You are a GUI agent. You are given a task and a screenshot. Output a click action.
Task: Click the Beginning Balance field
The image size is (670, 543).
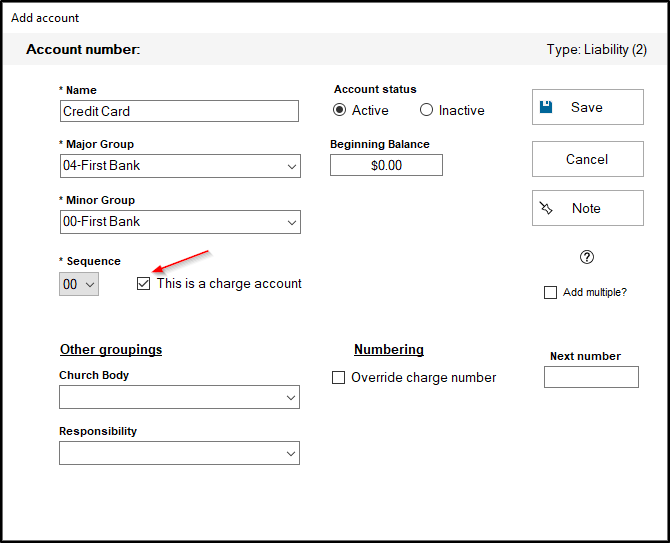click(x=386, y=165)
